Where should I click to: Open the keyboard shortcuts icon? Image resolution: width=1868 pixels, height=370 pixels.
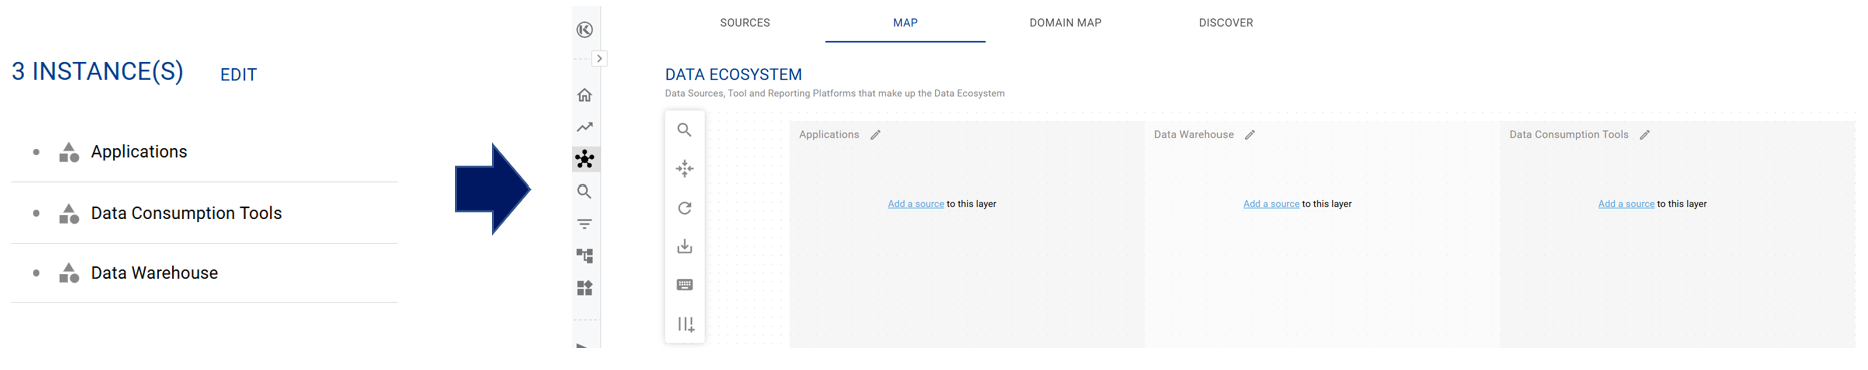pyautogui.click(x=685, y=285)
